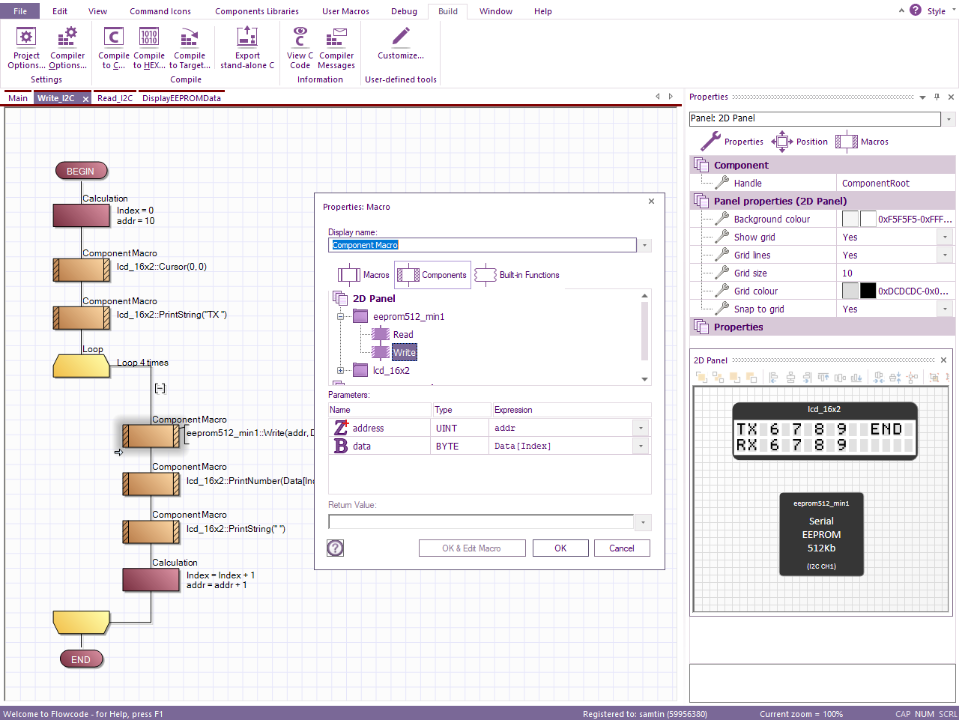Select the lcd_16x2::PrintNumber macro icon
Viewport: 959px width, 720px height.
click(151, 484)
